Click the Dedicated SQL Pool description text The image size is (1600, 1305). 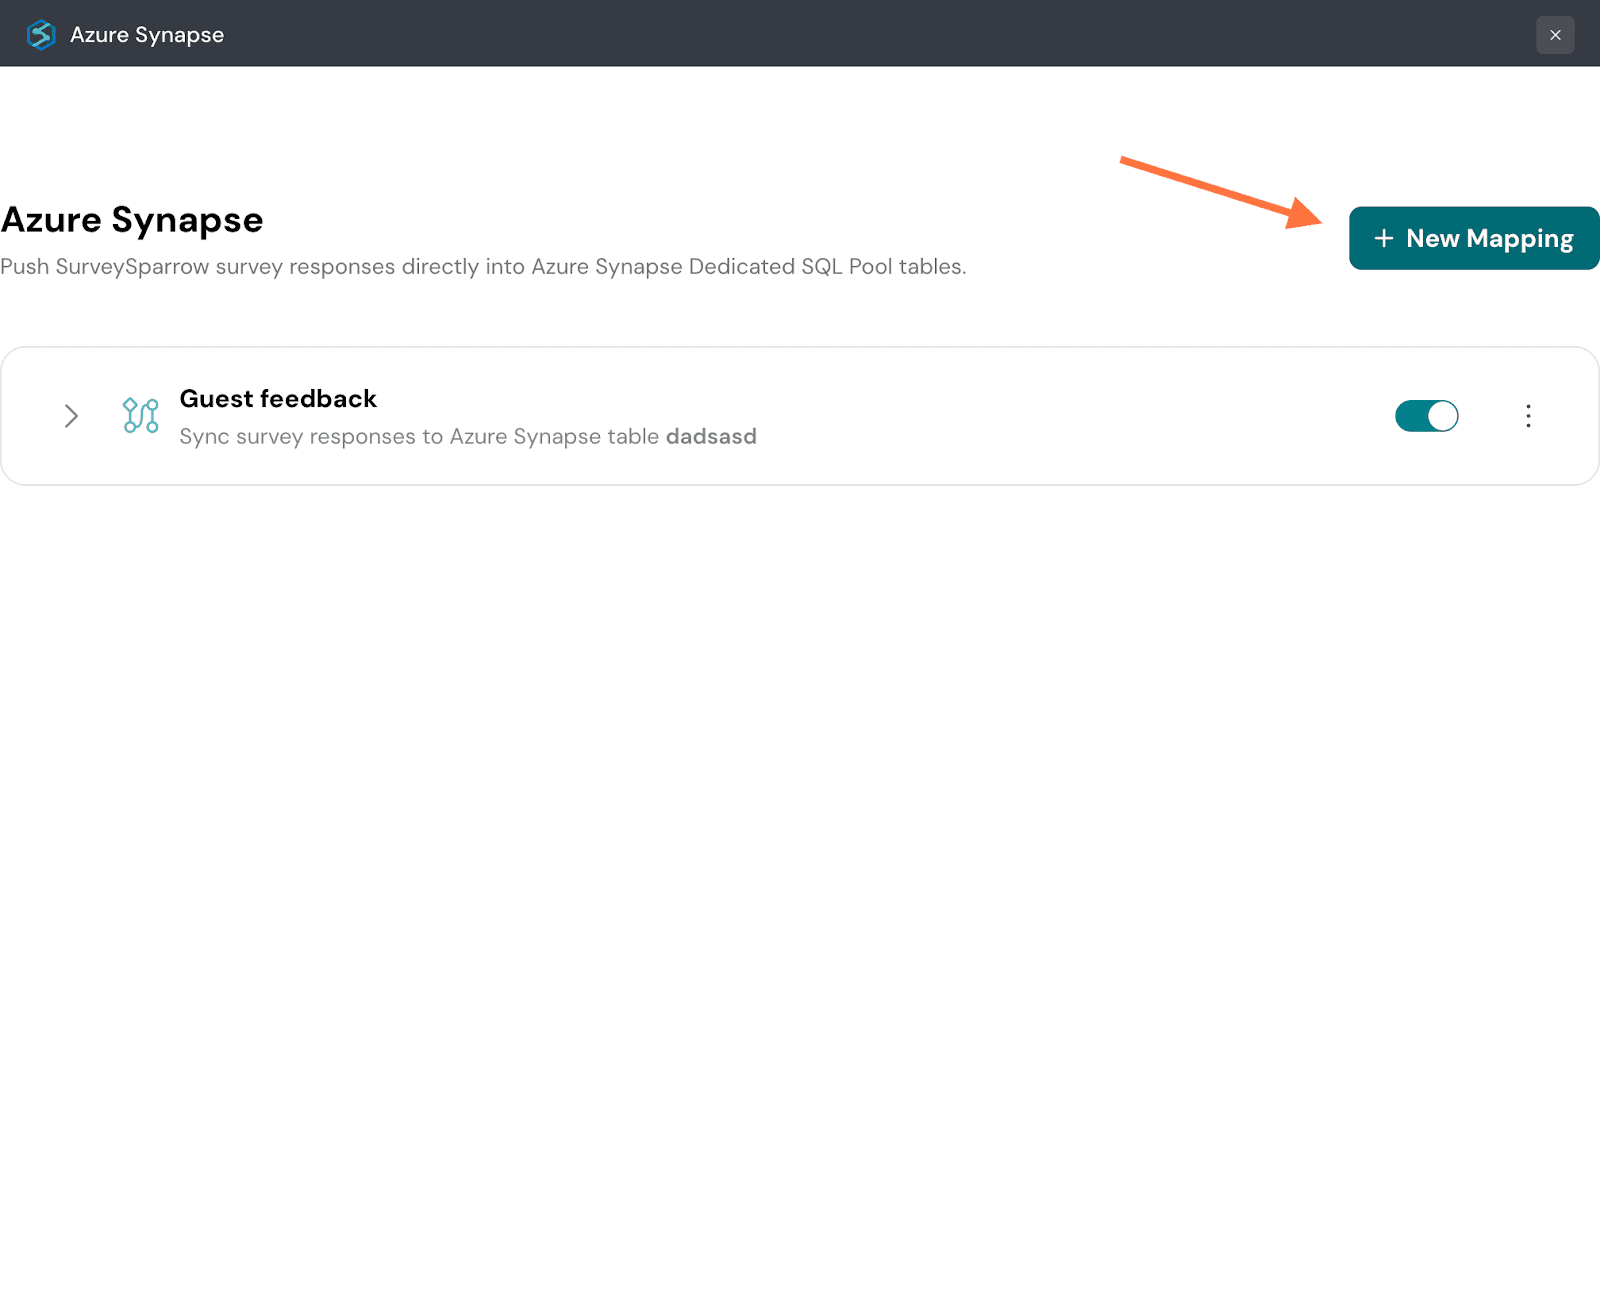click(790, 267)
